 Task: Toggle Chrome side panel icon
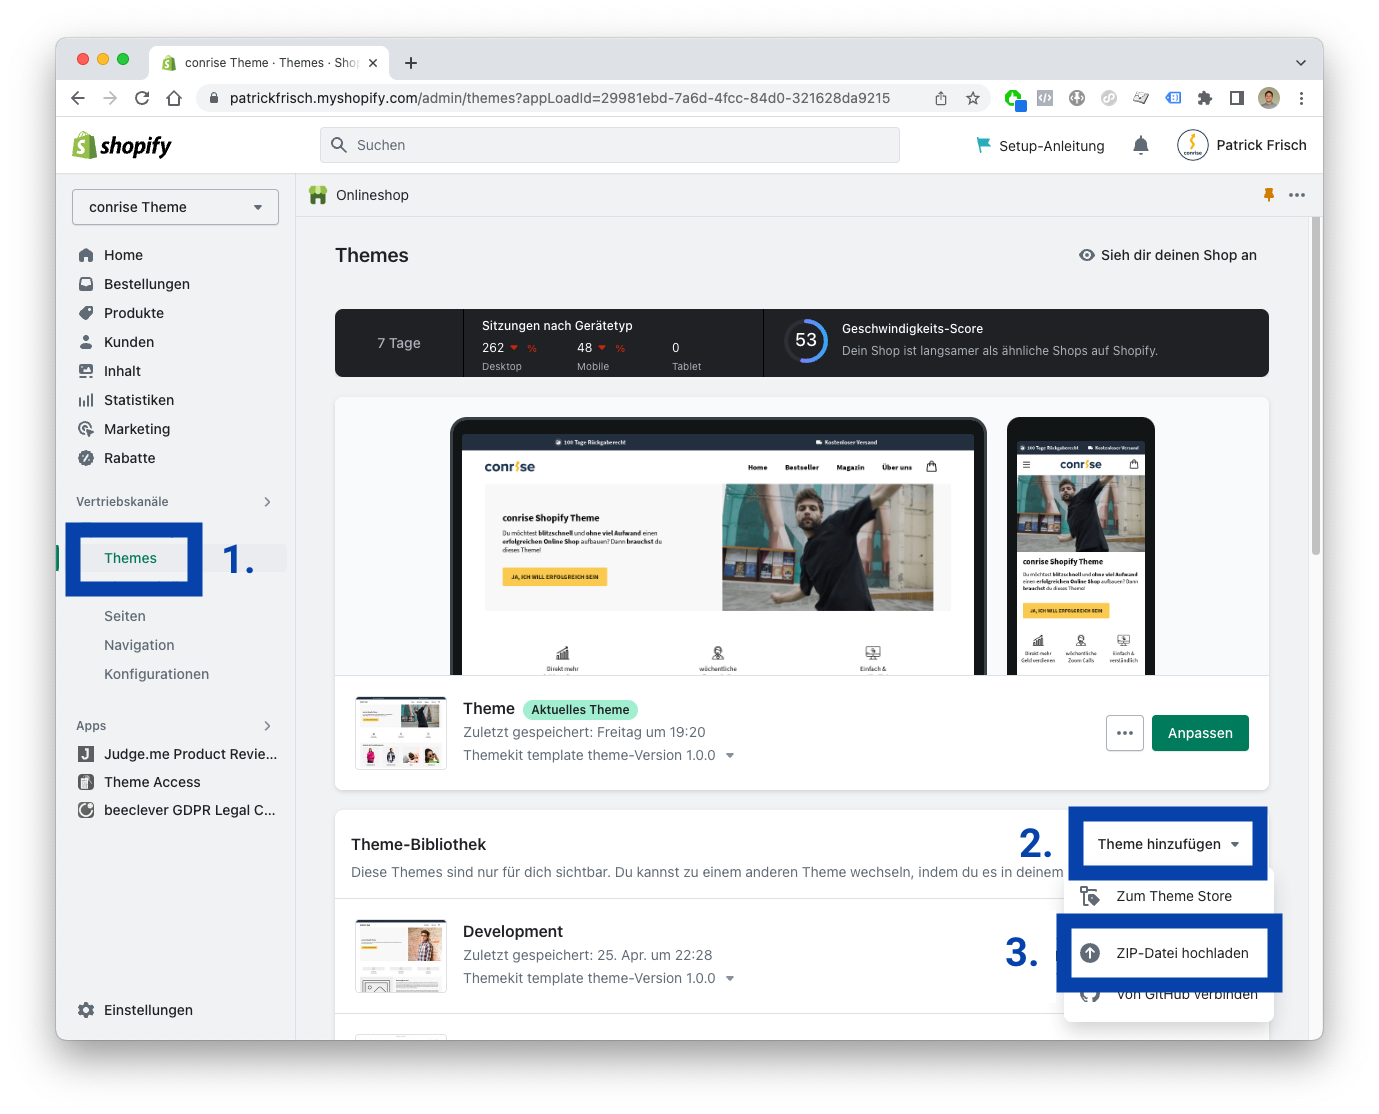click(1237, 98)
